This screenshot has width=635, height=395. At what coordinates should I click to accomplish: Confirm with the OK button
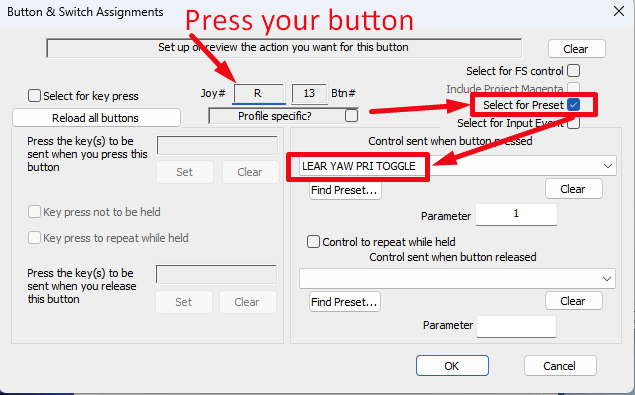coord(452,366)
